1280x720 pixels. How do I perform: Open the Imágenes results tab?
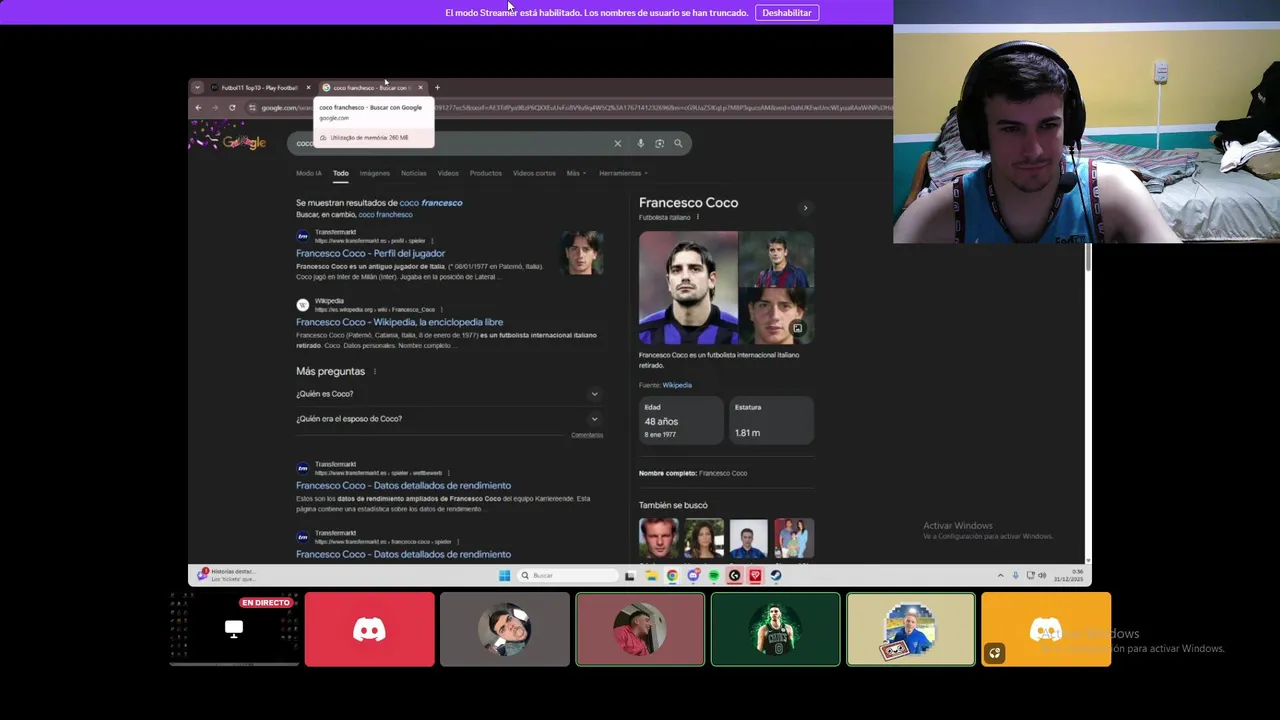[x=375, y=173]
